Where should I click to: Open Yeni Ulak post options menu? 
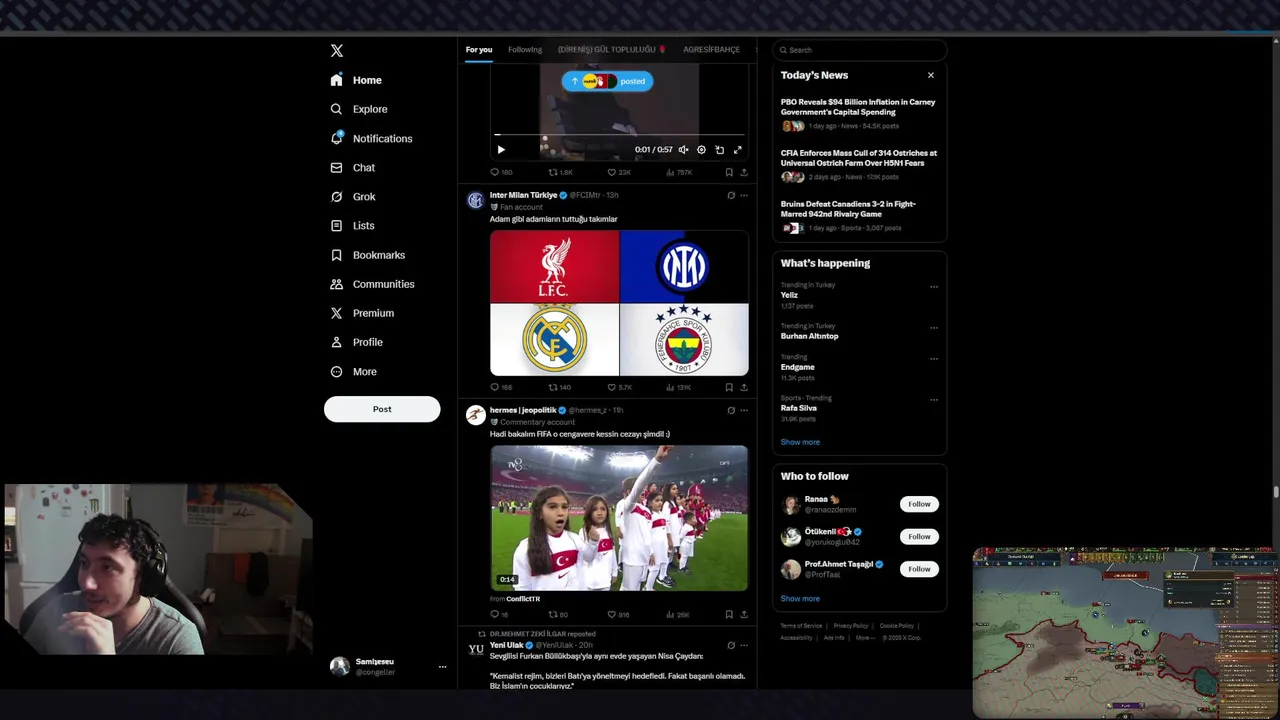(x=743, y=645)
